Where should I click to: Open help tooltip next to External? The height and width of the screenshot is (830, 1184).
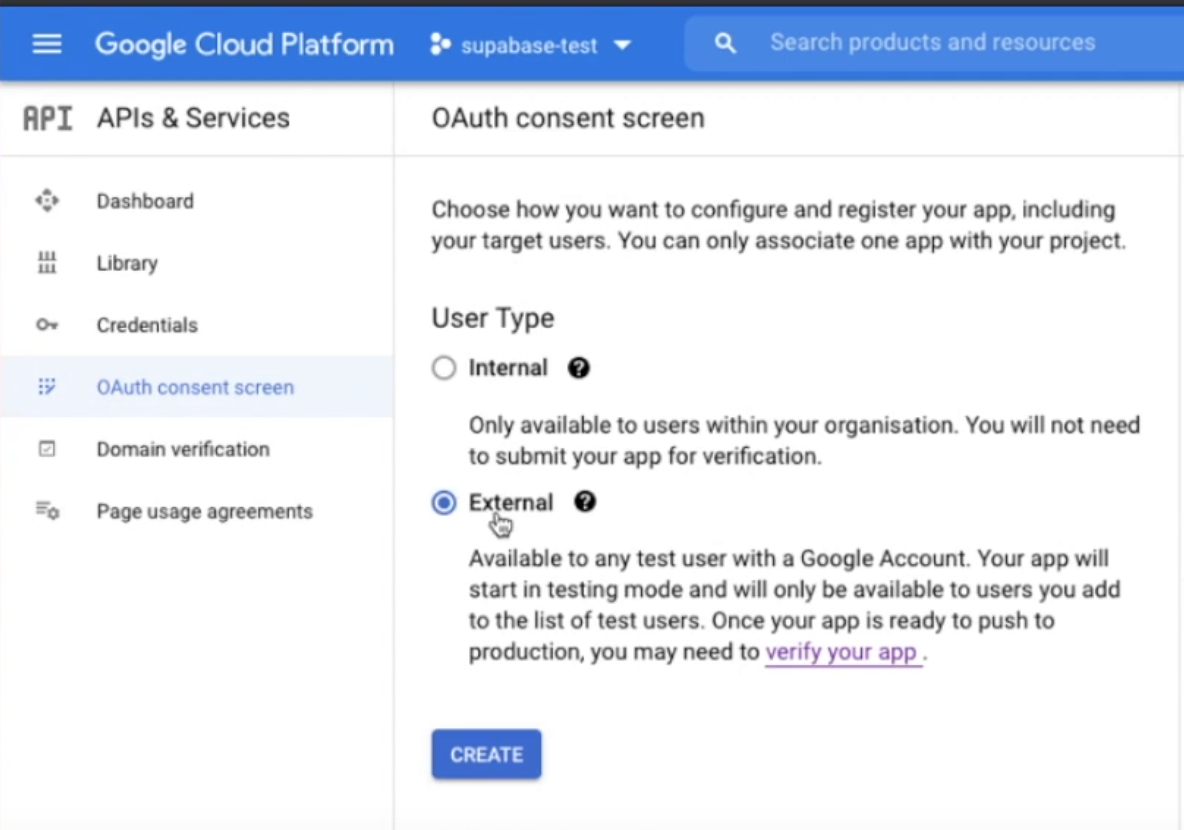pyautogui.click(x=585, y=502)
